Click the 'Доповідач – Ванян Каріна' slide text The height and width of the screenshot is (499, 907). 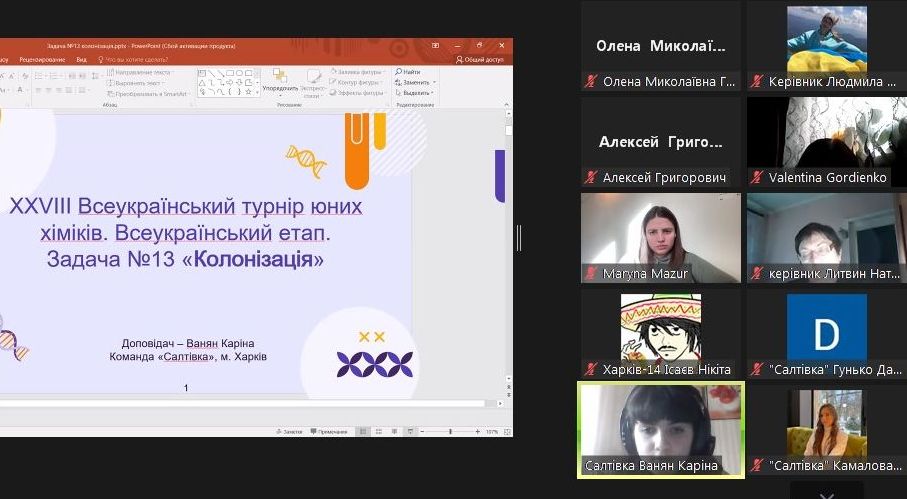[x=188, y=343]
